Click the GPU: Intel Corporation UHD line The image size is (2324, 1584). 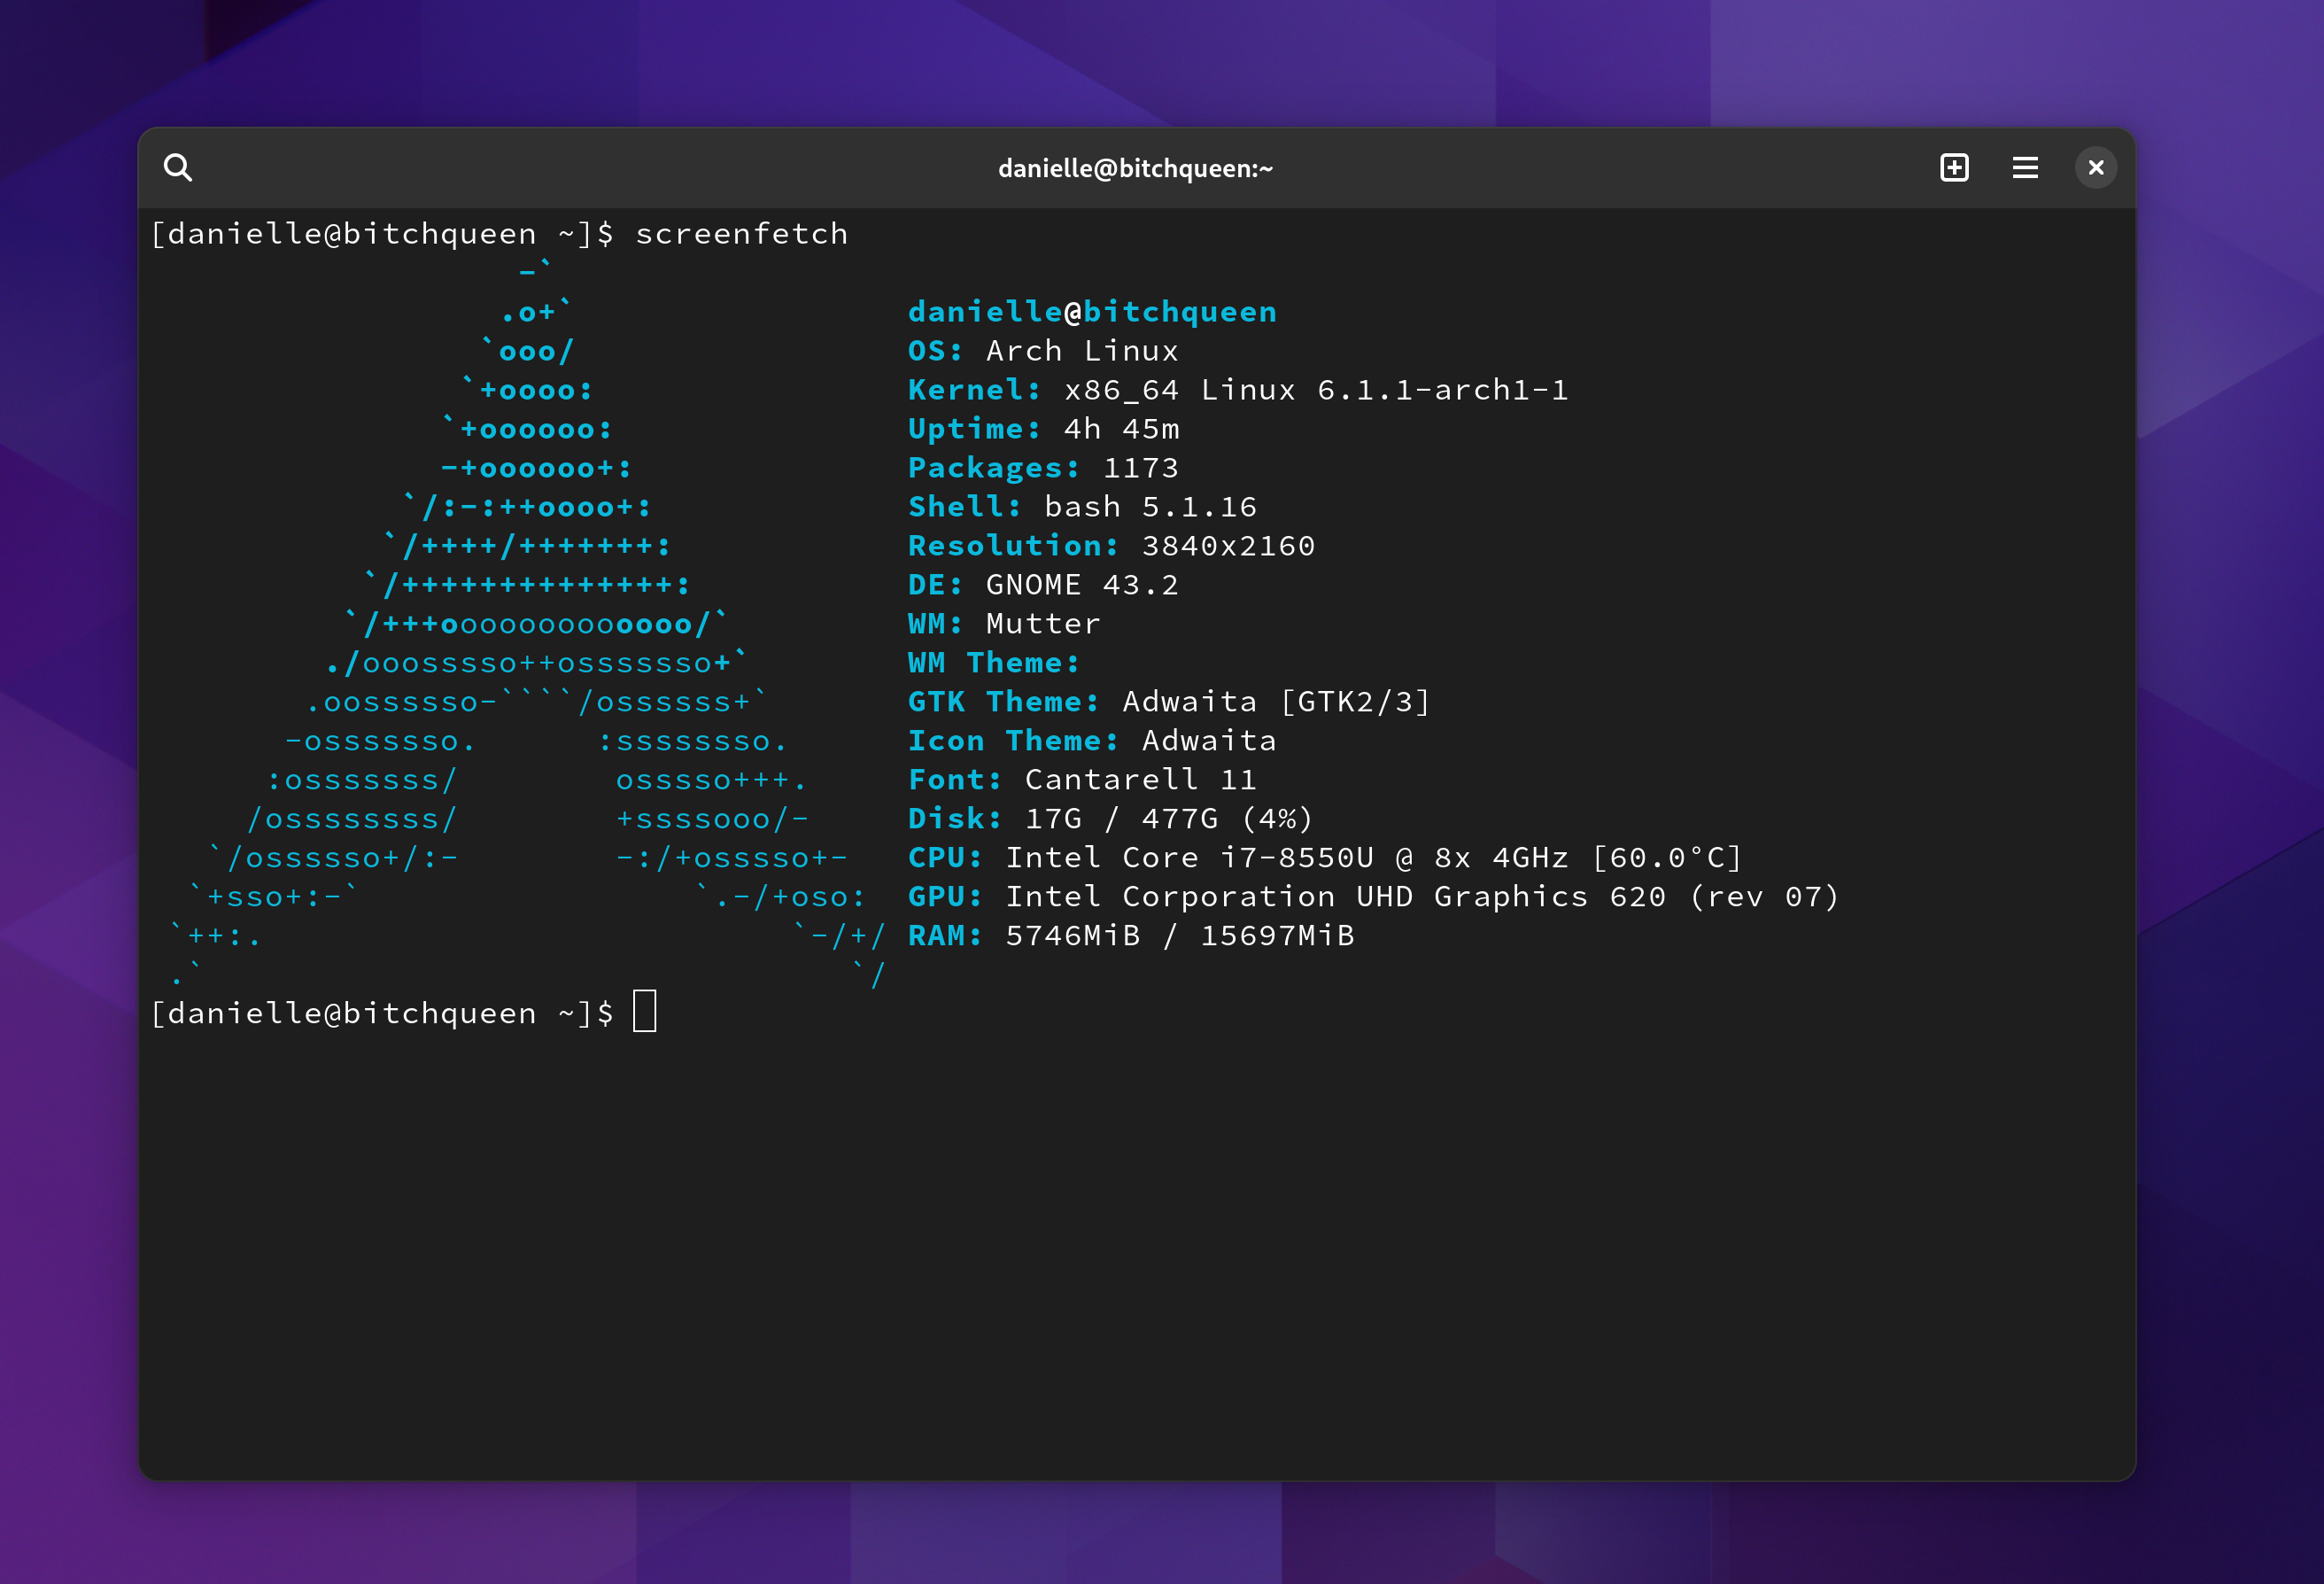(1373, 897)
